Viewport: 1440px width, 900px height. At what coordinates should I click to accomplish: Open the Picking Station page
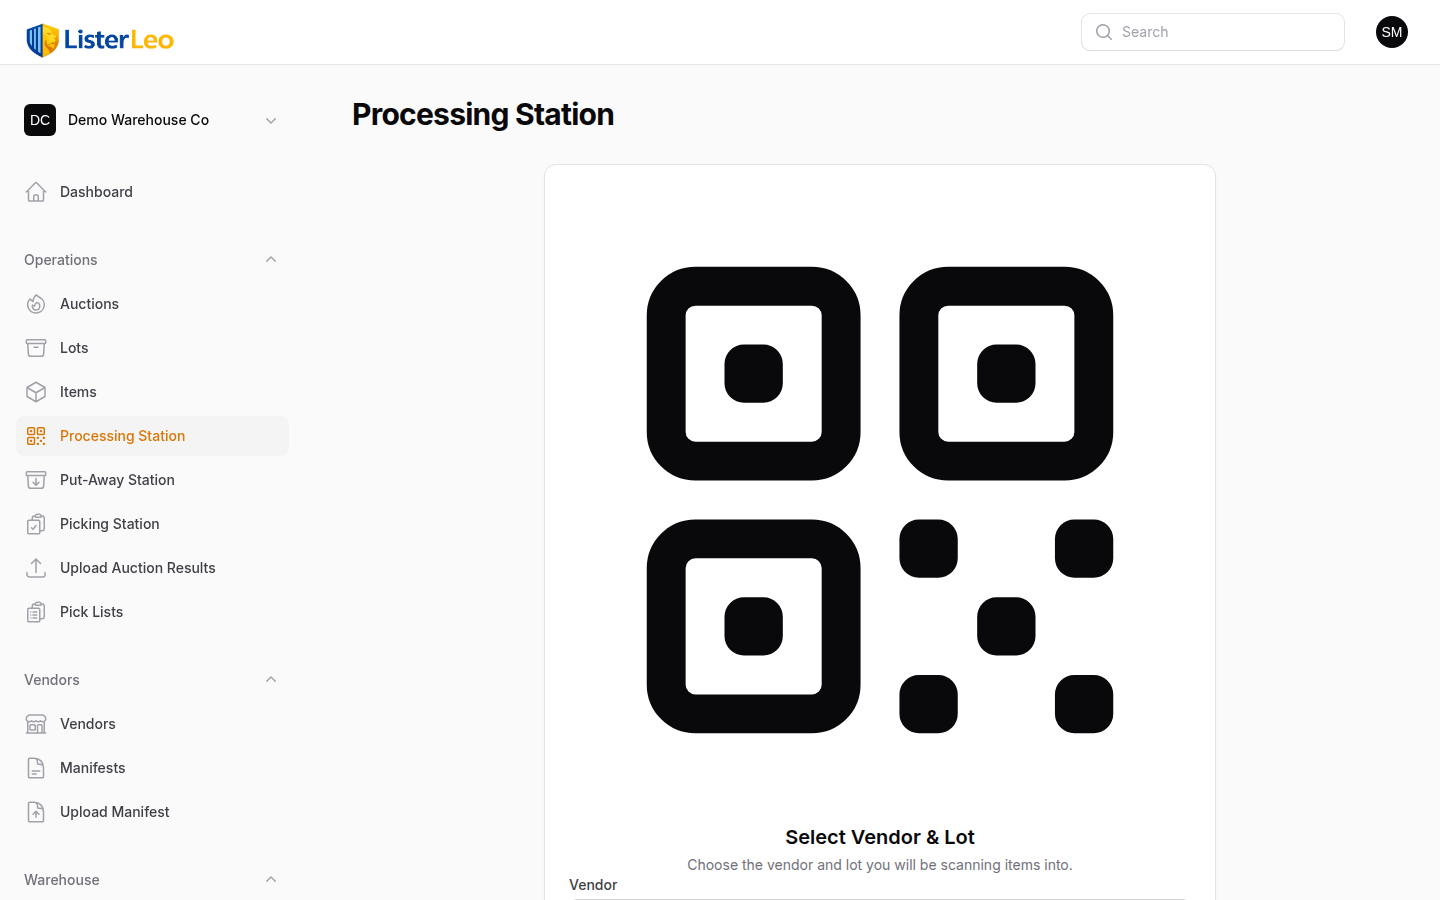tap(109, 523)
